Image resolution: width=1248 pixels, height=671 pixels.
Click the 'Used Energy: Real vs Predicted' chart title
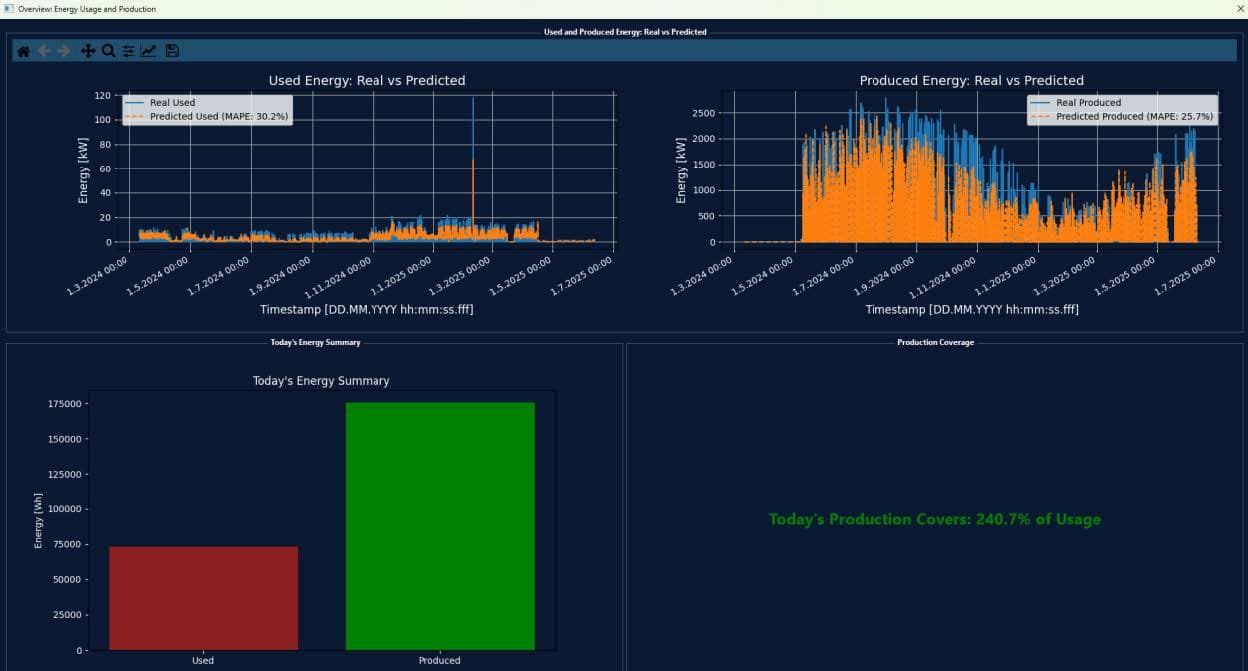pos(367,81)
